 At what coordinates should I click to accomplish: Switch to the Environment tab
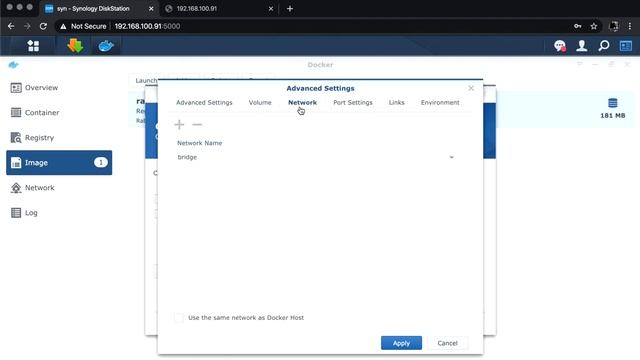coord(440,102)
